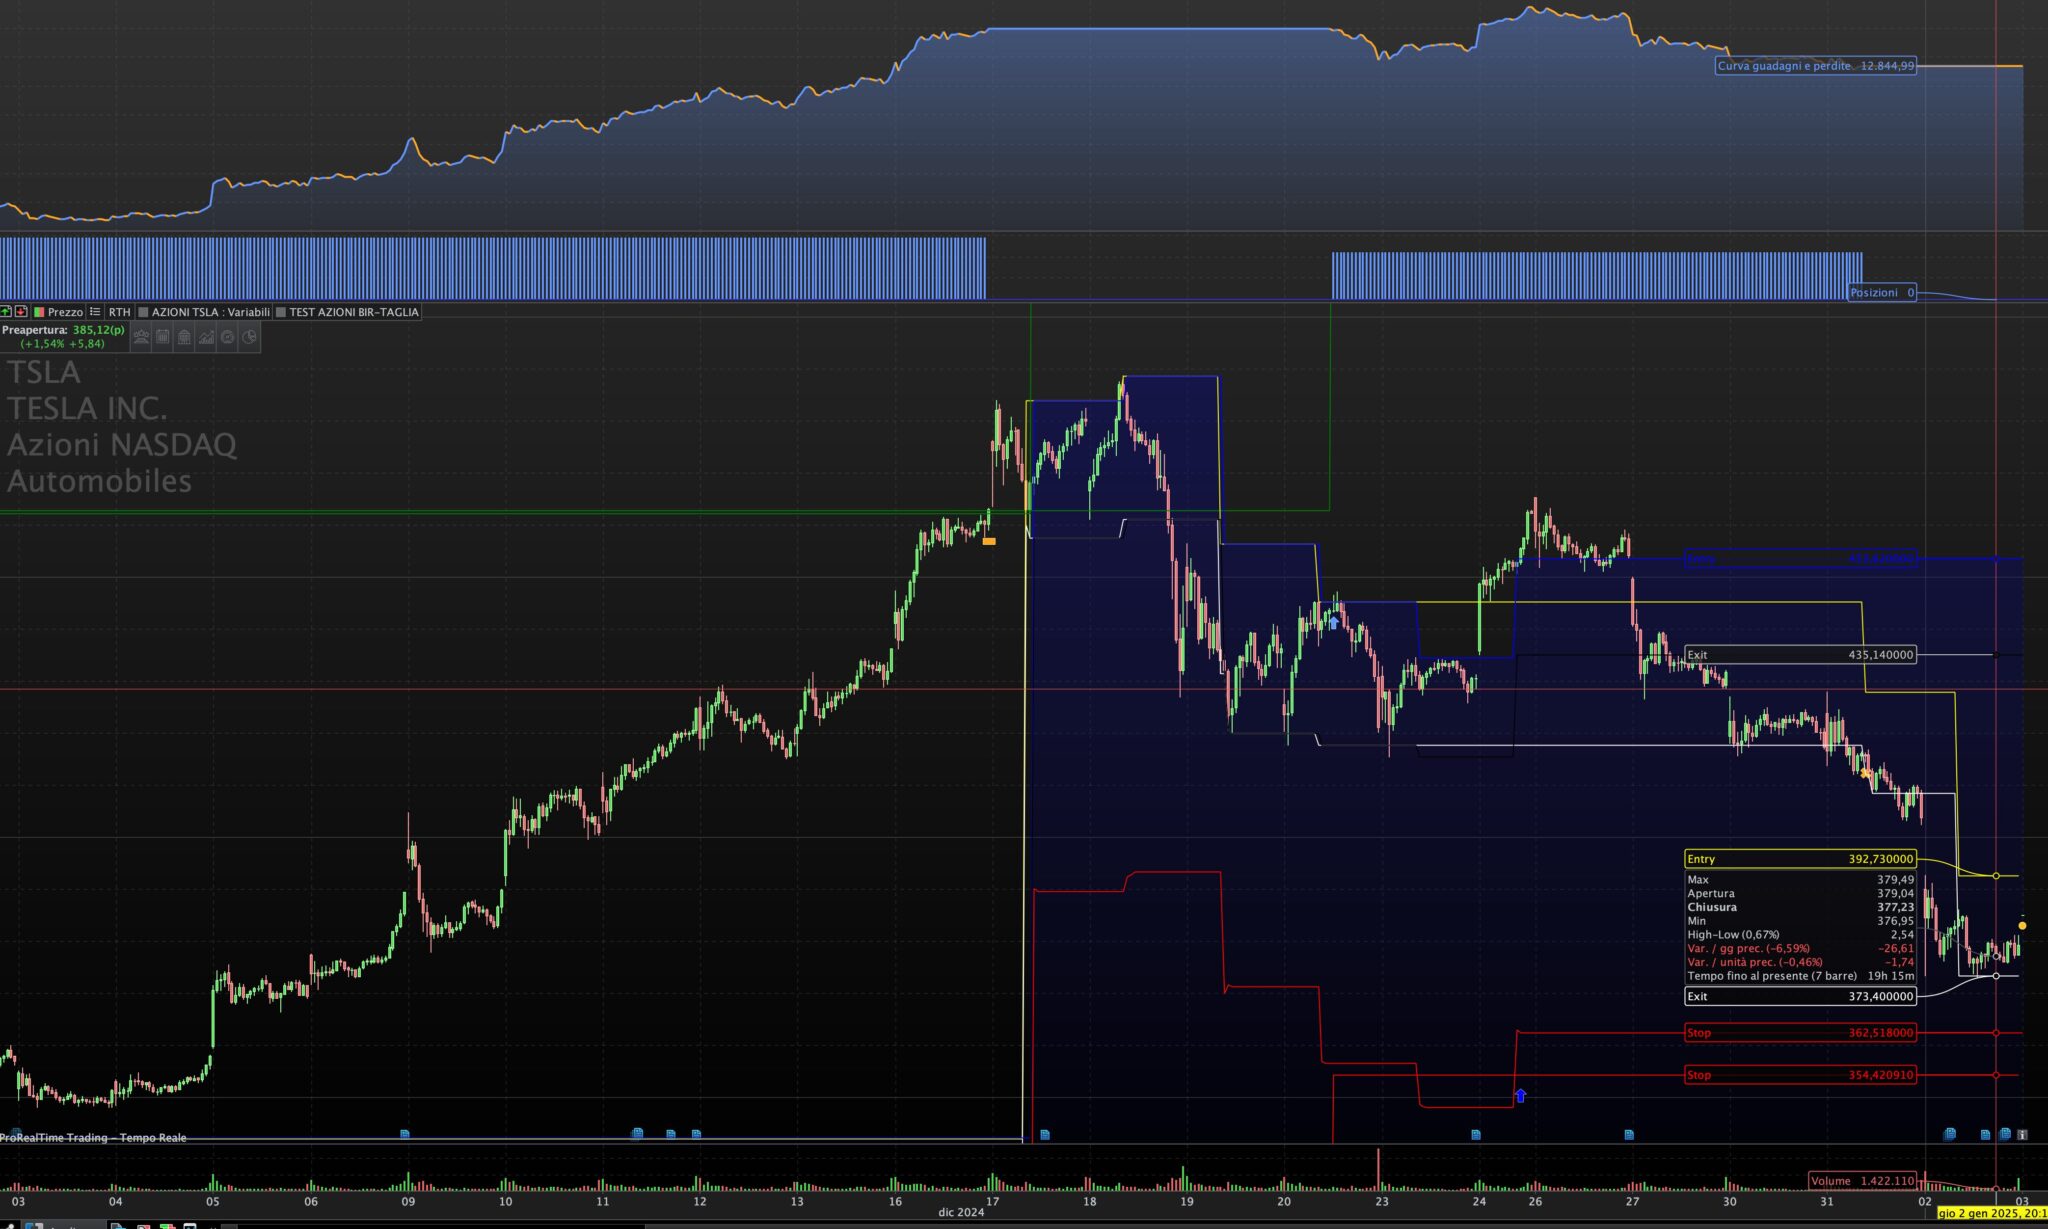Click the blue news document icon near date 09
This screenshot has height=1229, width=2048.
[405, 1134]
